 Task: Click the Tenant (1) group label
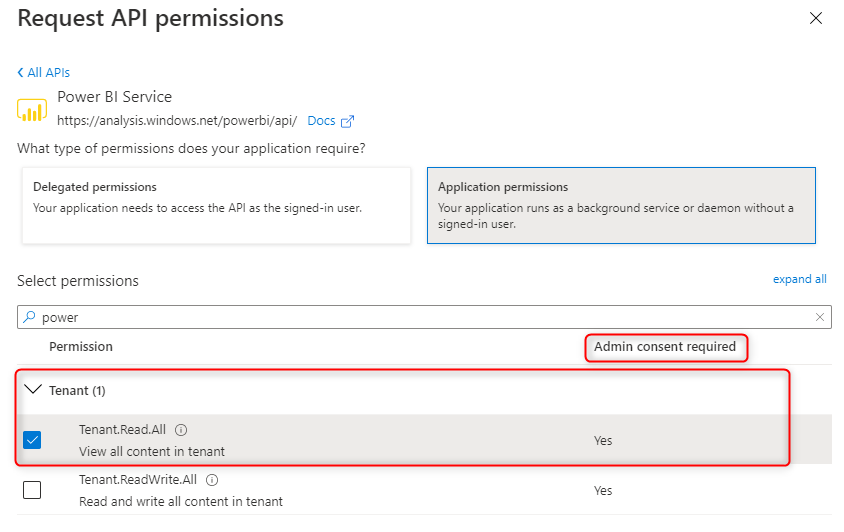[x=77, y=390]
